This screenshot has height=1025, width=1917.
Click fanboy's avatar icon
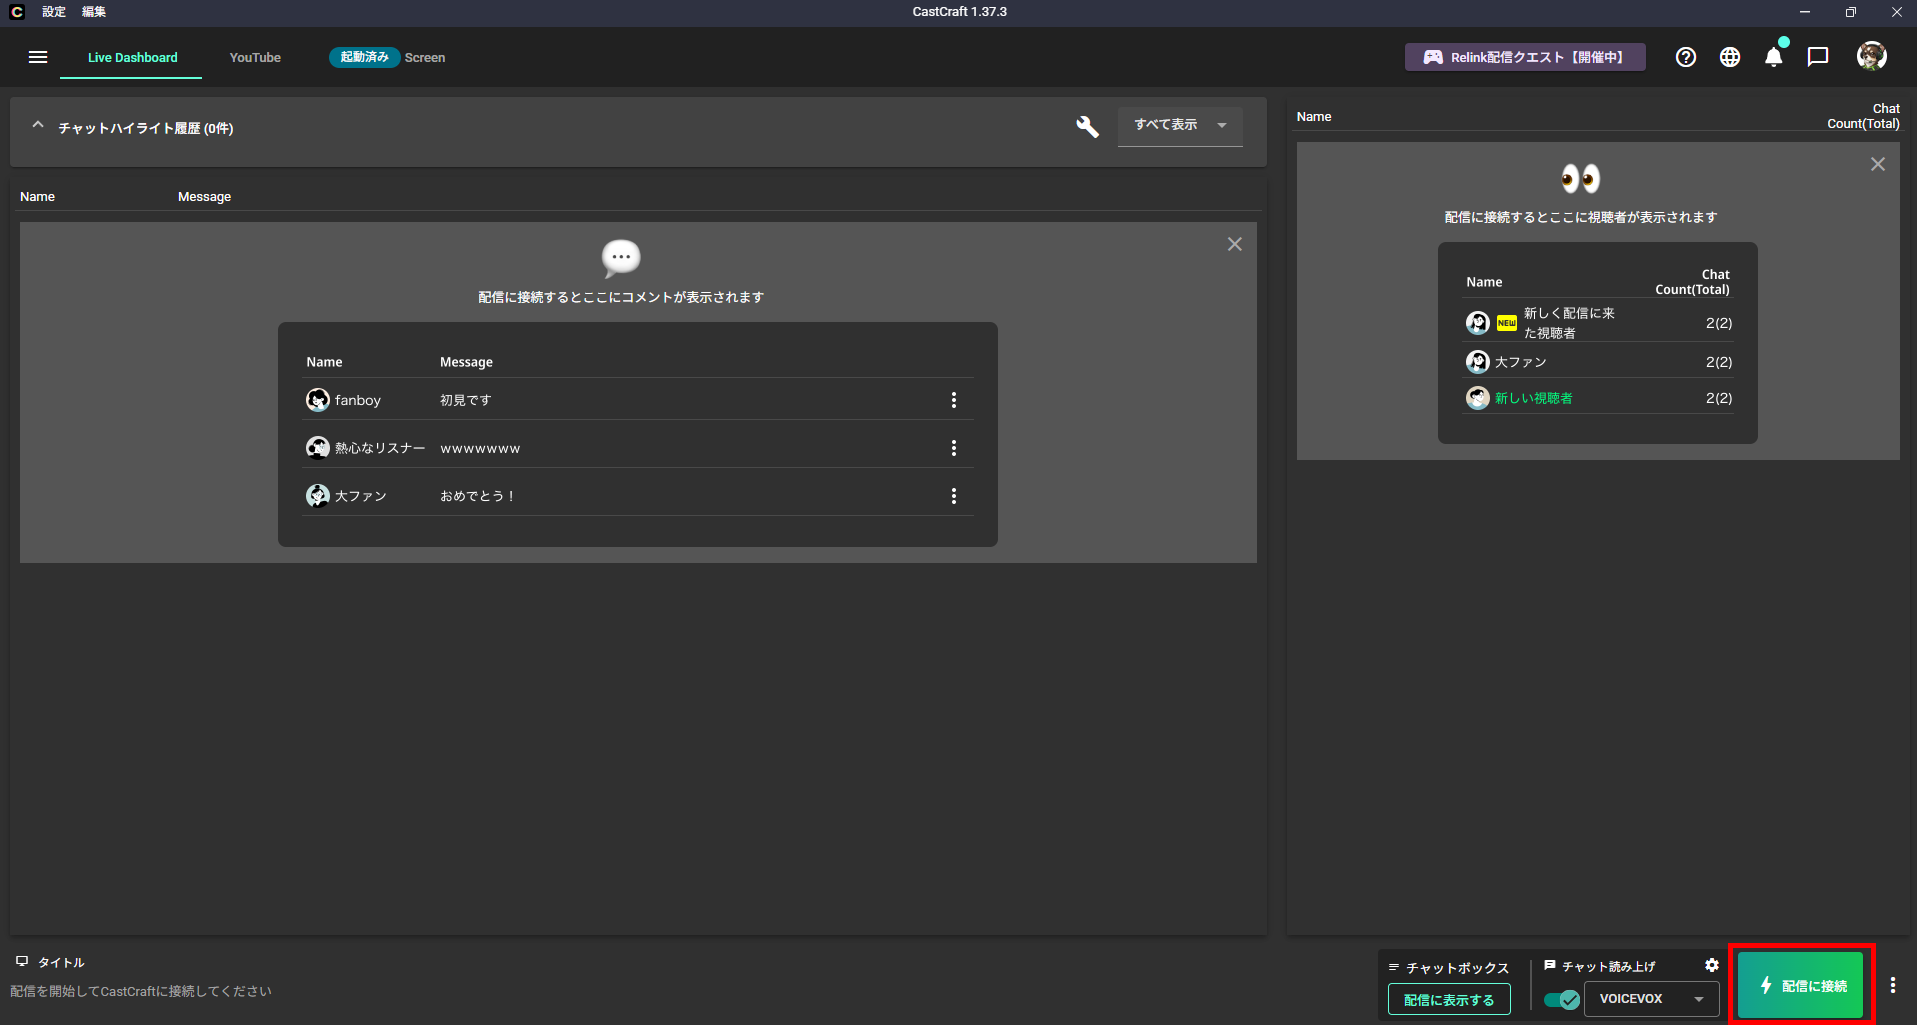tap(318, 400)
